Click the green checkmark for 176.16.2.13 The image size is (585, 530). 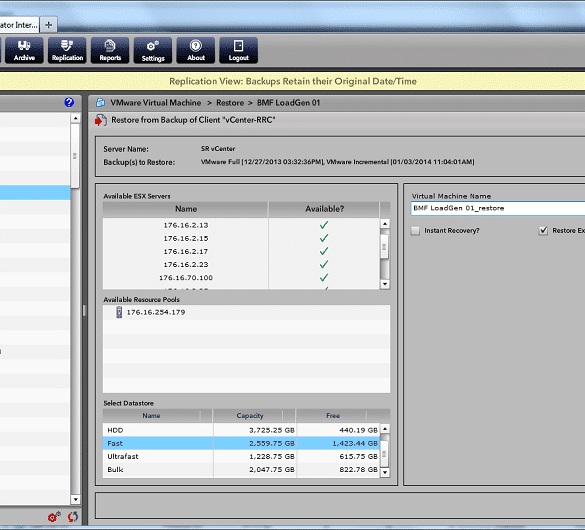point(324,225)
